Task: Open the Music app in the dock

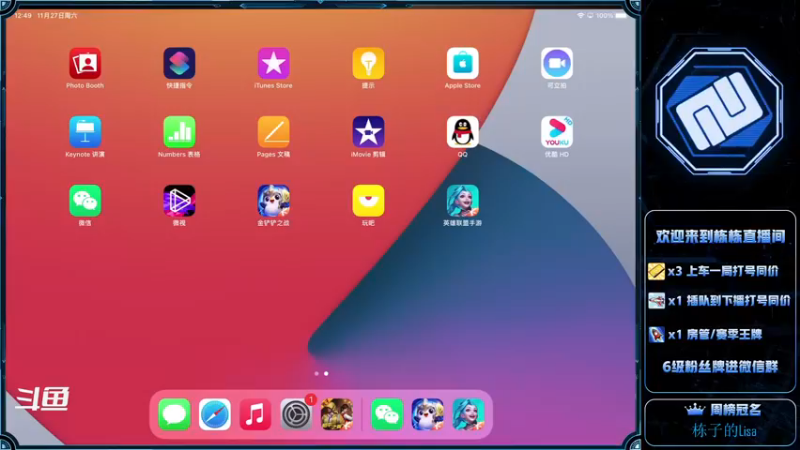Action: click(x=255, y=414)
